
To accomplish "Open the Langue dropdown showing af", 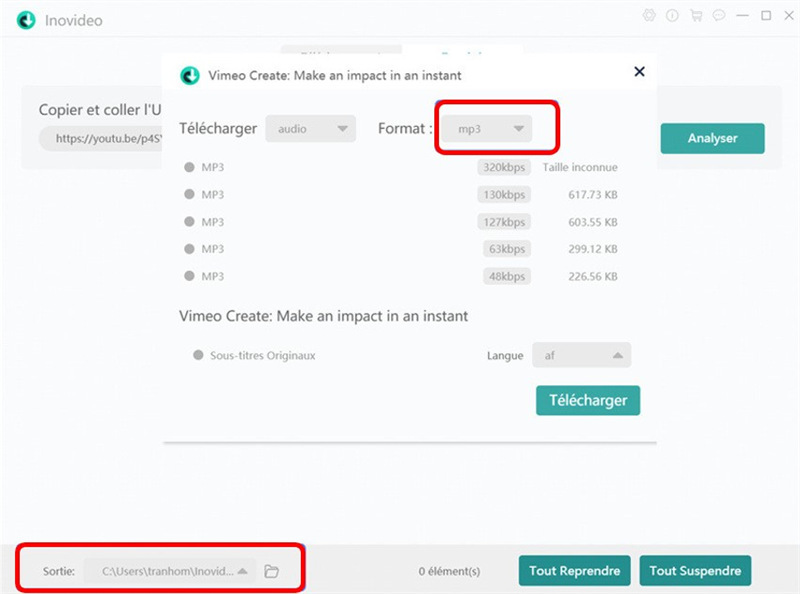I will pyautogui.click(x=582, y=355).
